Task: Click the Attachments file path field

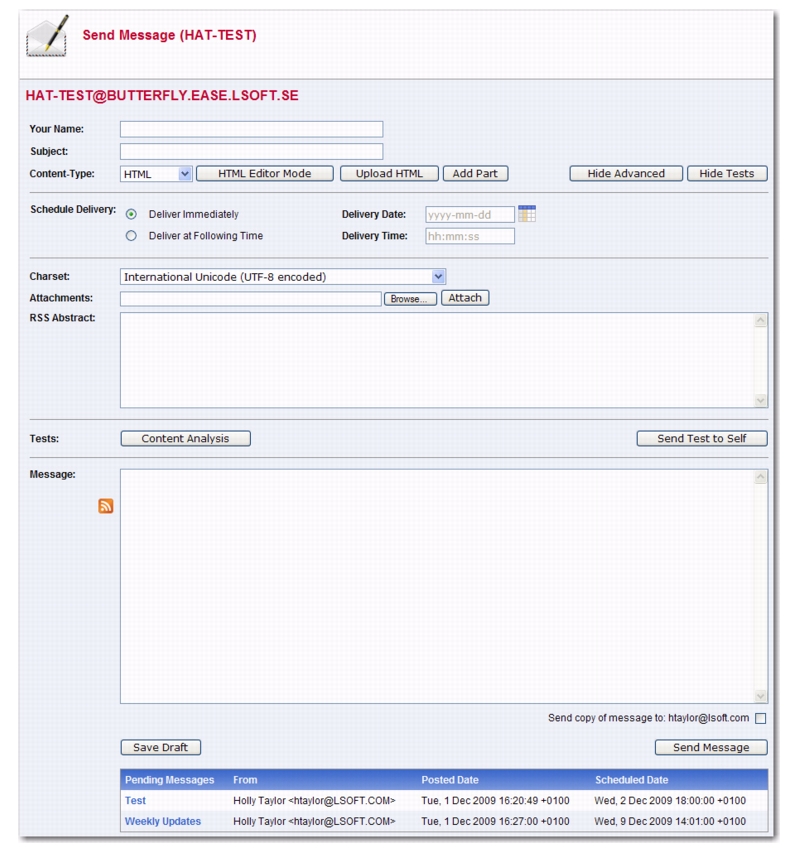Action: click(x=251, y=299)
